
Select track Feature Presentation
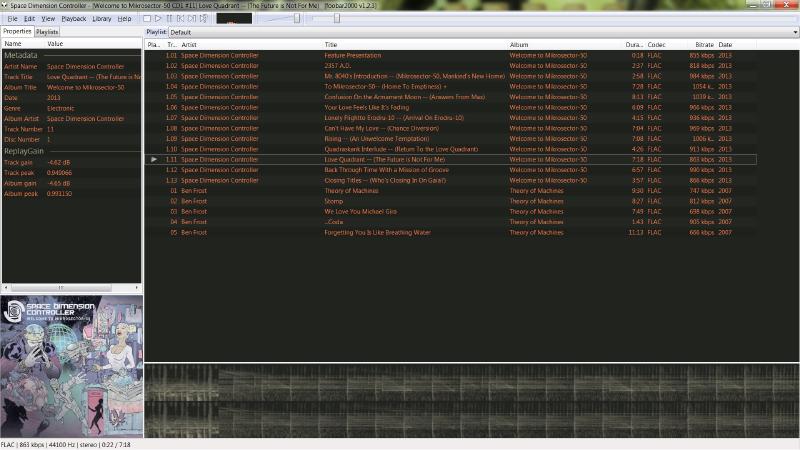point(451,55)
